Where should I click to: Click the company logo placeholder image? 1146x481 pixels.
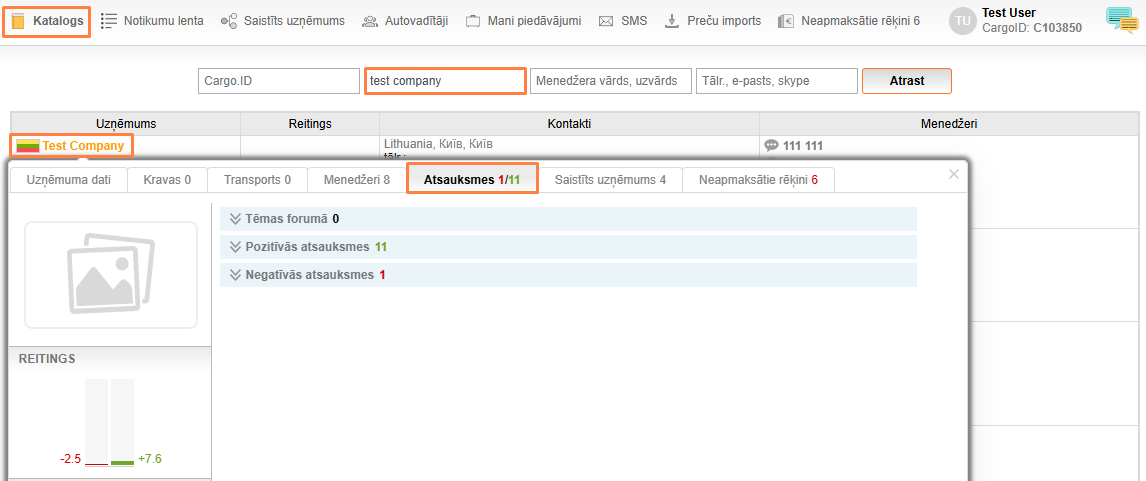111,275
